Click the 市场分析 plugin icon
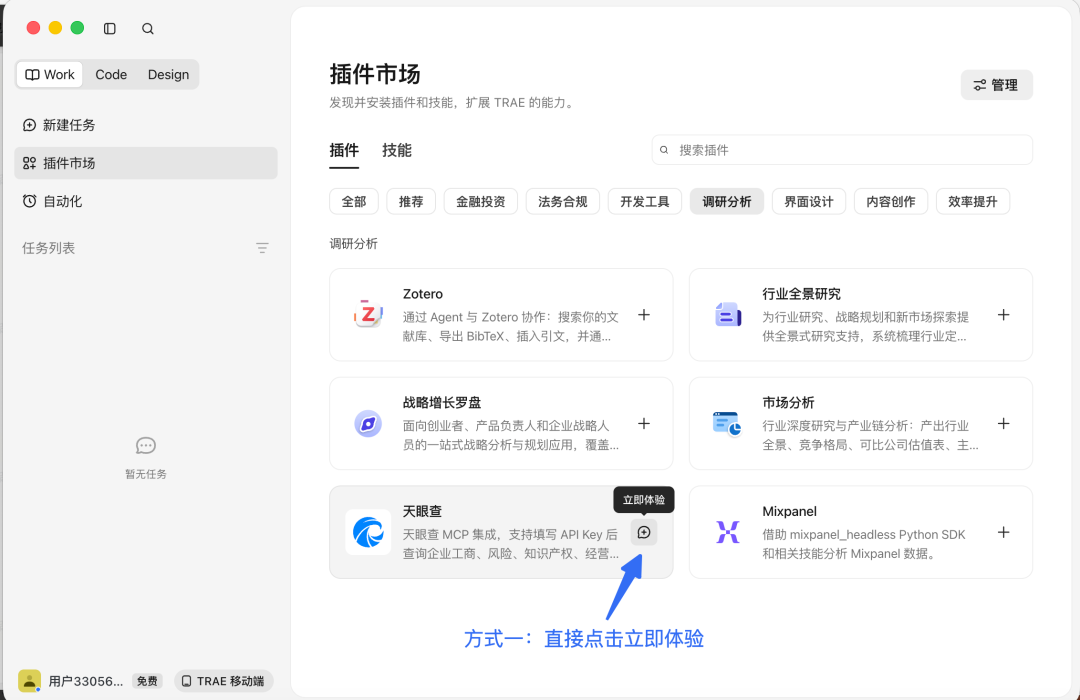The image size is (1080, 700). pos(727,424)
